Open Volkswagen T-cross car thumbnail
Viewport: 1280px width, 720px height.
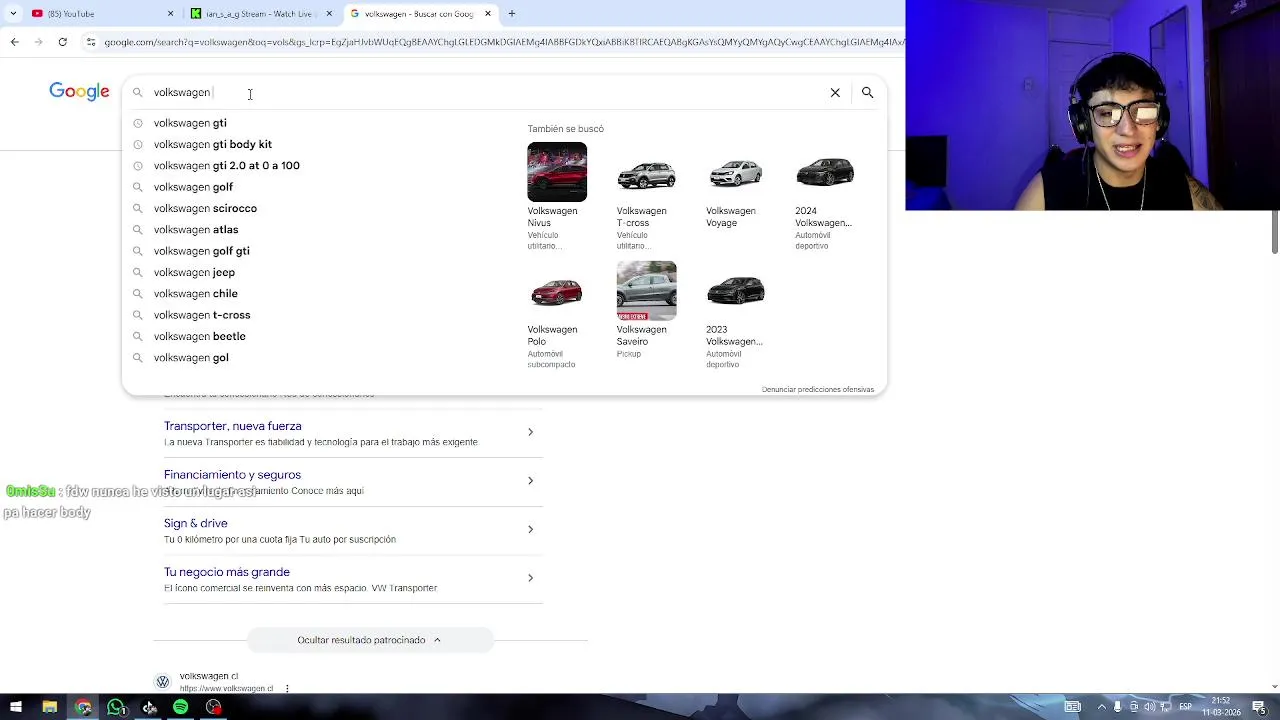pyautogui.click(x=646, y=172)
